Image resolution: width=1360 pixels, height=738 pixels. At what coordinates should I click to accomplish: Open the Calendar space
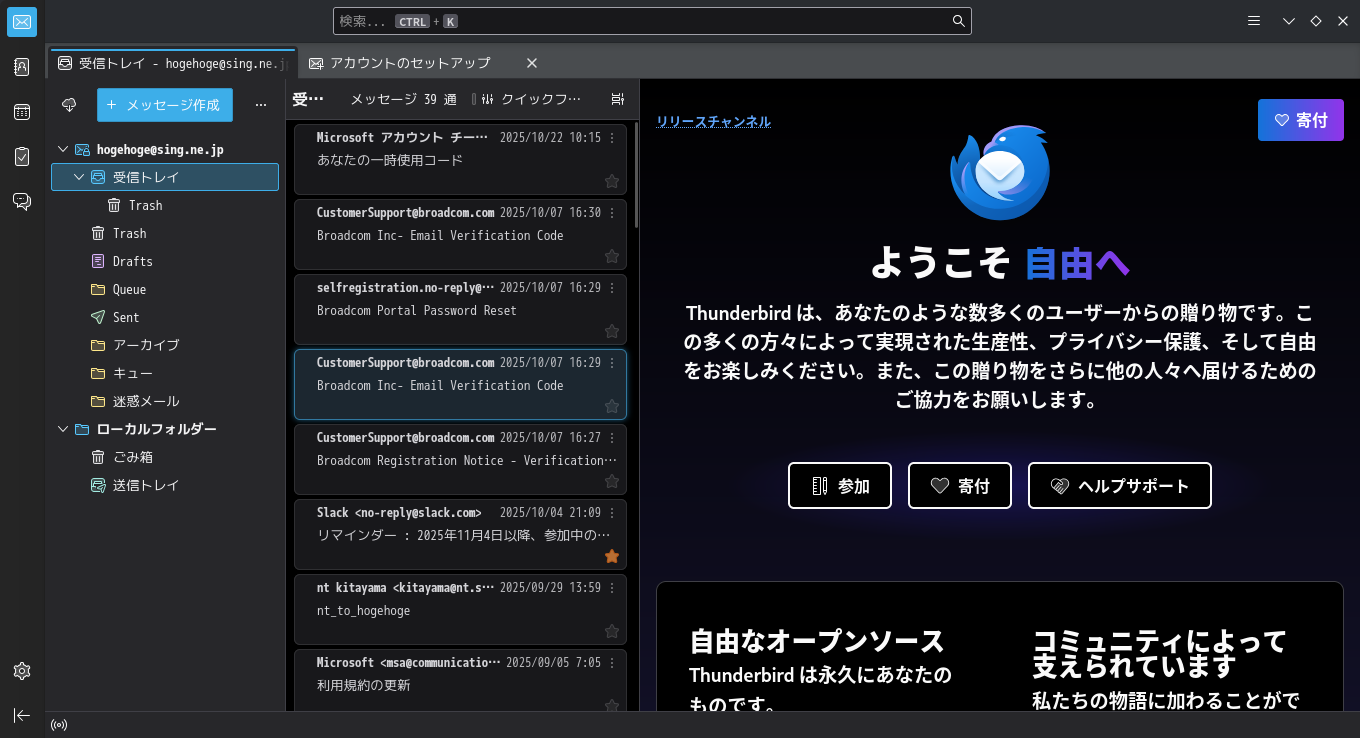[x=22, y=112]
